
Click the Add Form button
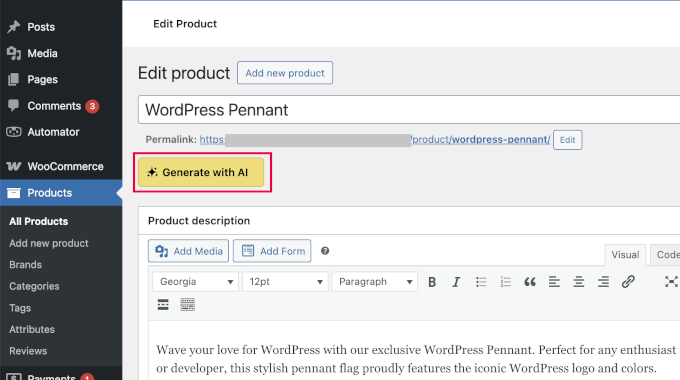click(272, 251)
